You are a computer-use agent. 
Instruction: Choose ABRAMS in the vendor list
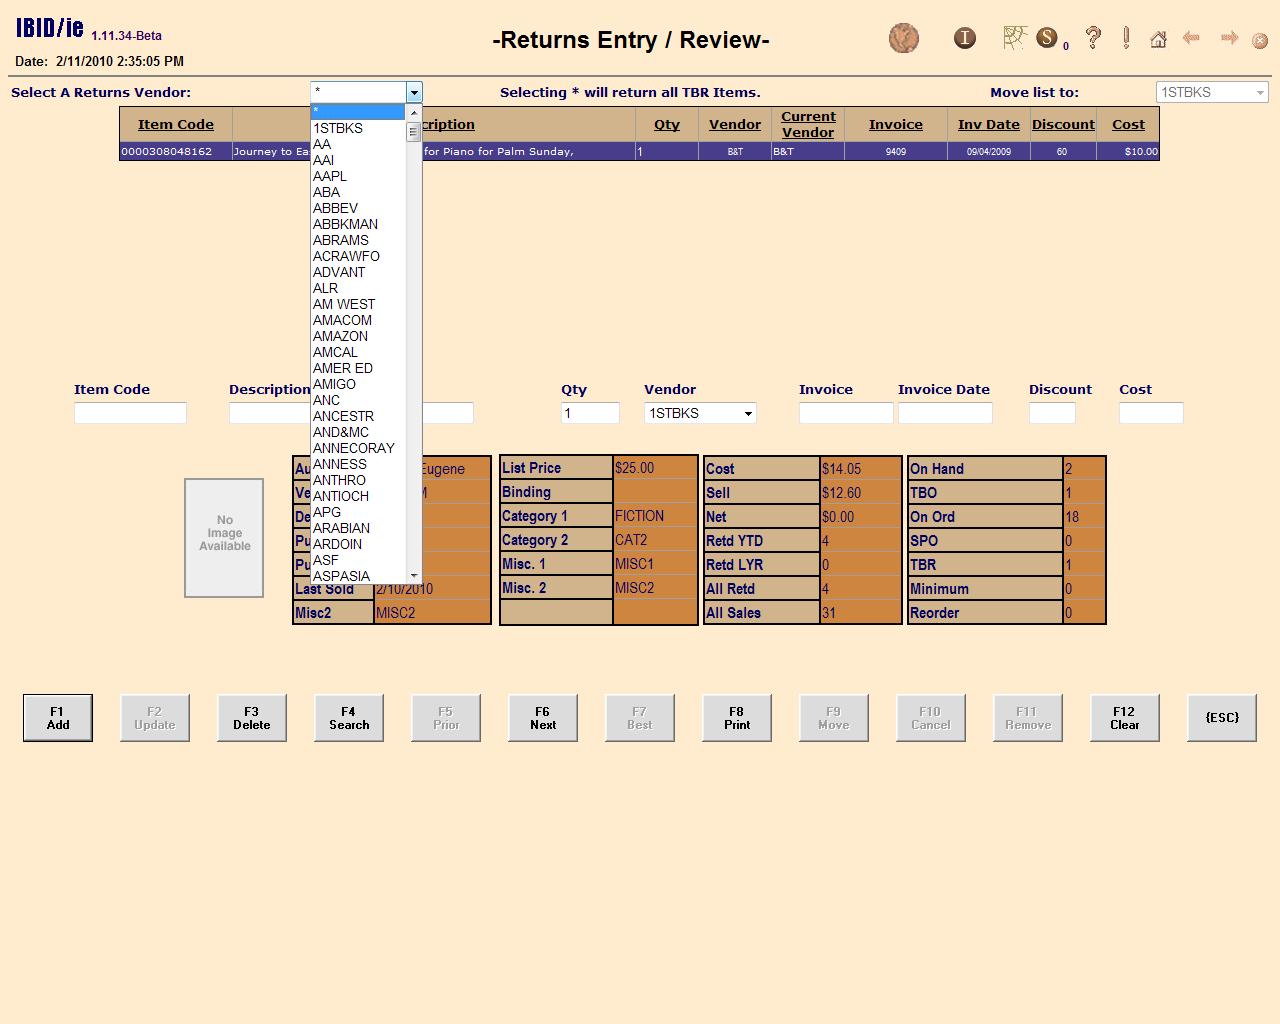tap(341, 240)
